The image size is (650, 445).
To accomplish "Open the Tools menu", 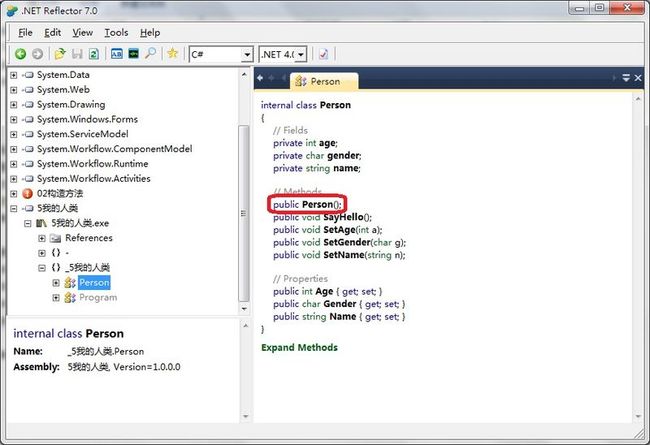I will (116, 32).
